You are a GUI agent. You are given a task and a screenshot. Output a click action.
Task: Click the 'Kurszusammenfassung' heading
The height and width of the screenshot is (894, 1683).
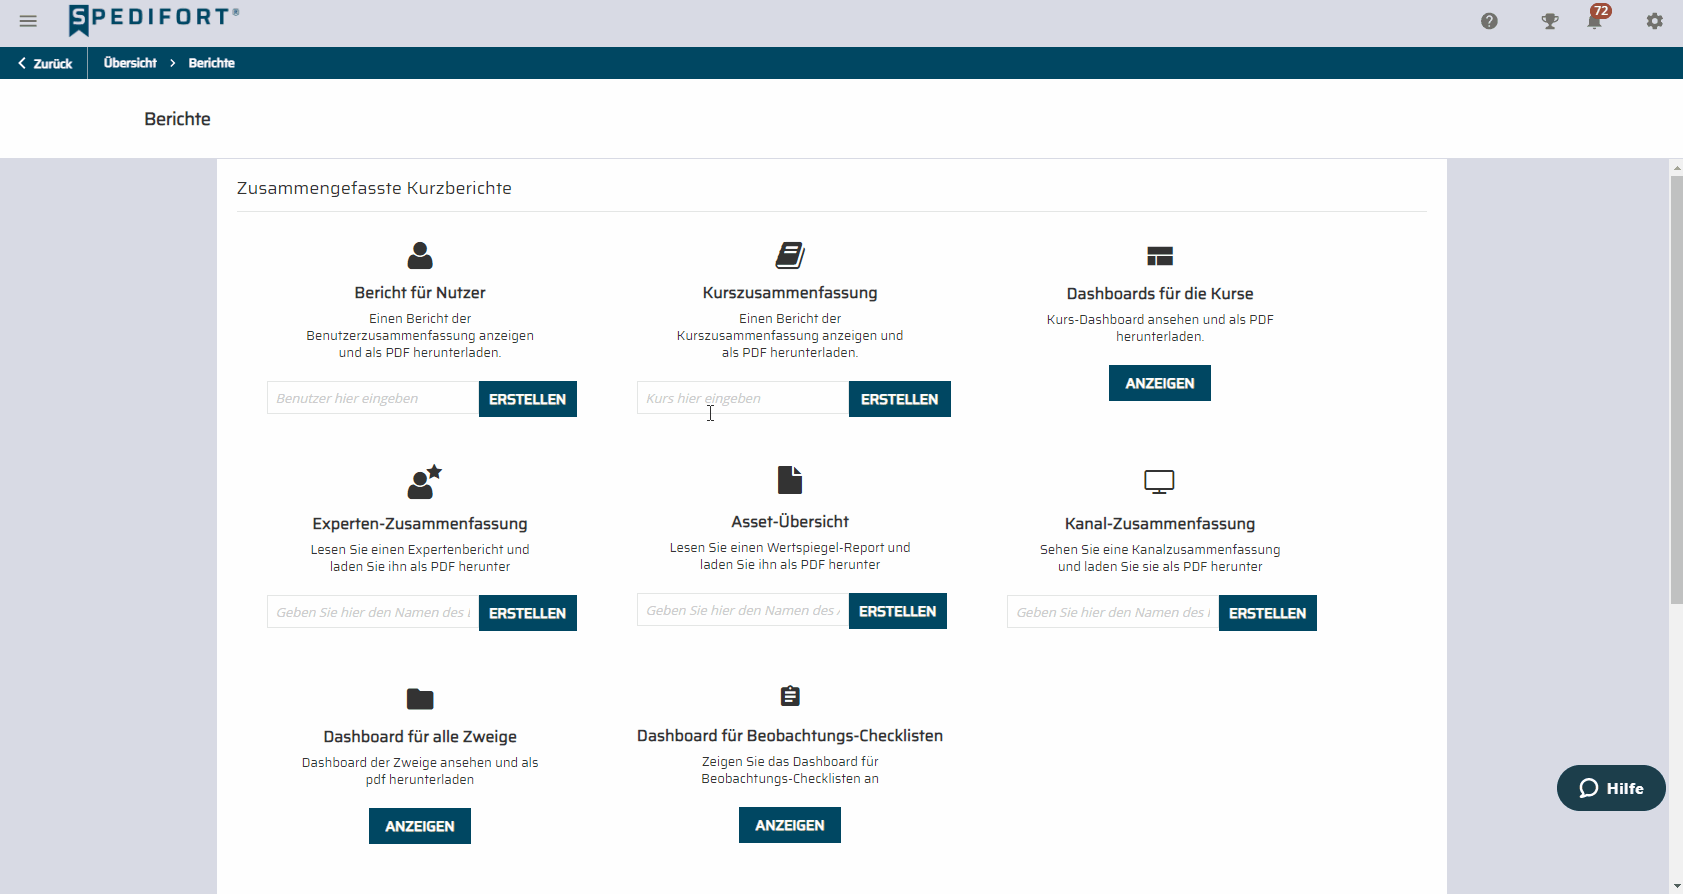pos(790,293)
